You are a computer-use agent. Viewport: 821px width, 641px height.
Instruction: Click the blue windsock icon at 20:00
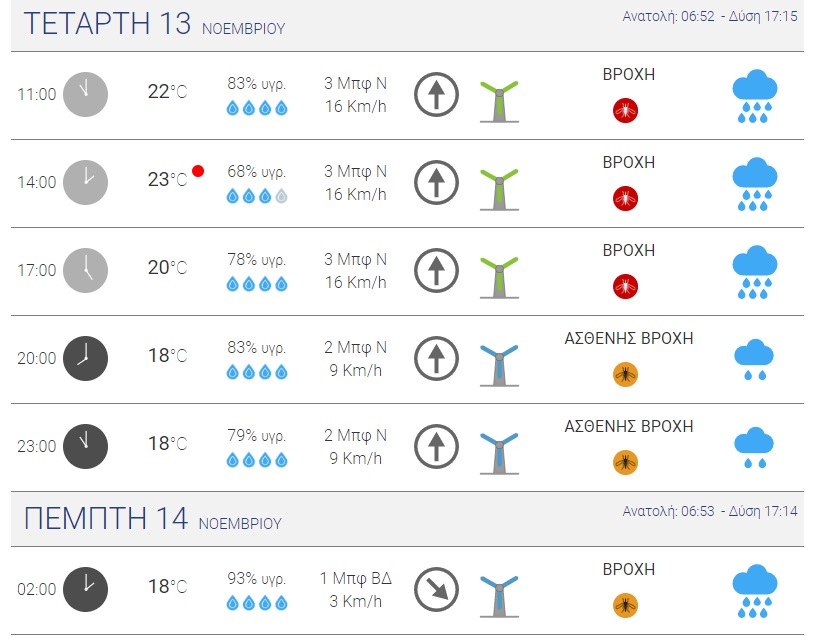(x=498, y=360)
